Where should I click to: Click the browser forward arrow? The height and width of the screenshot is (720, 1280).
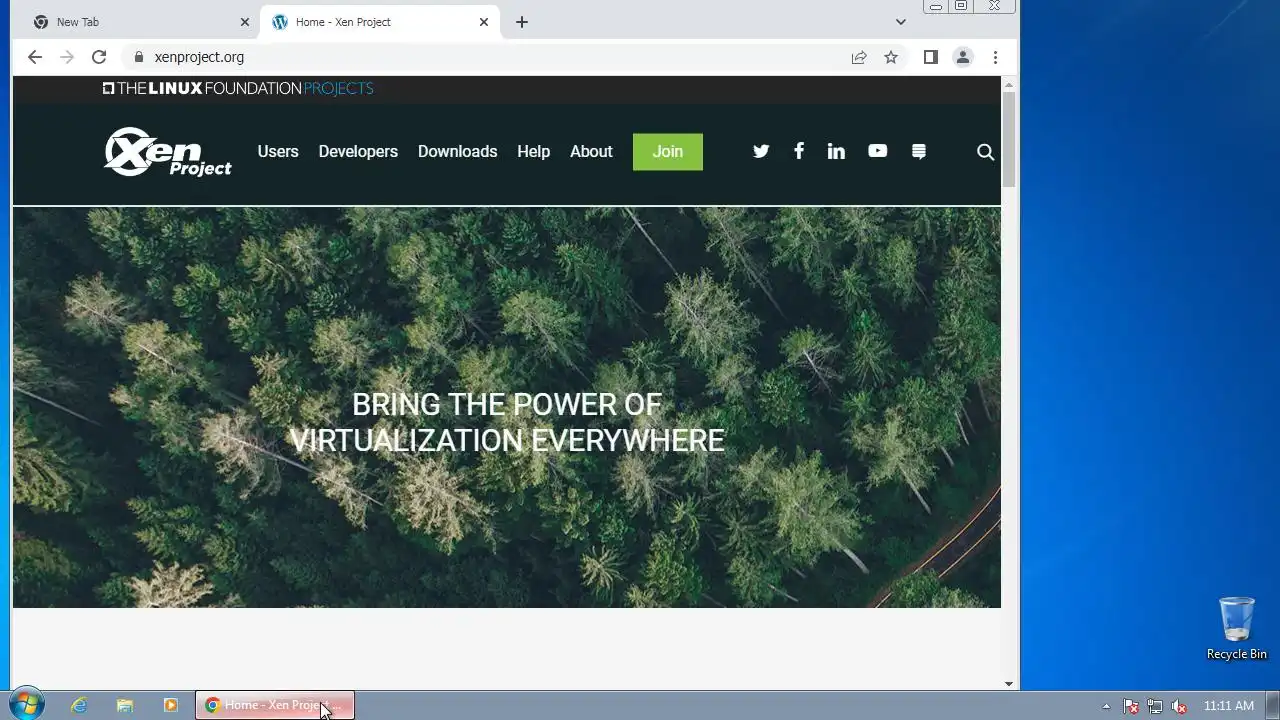[x=67, y=57]
